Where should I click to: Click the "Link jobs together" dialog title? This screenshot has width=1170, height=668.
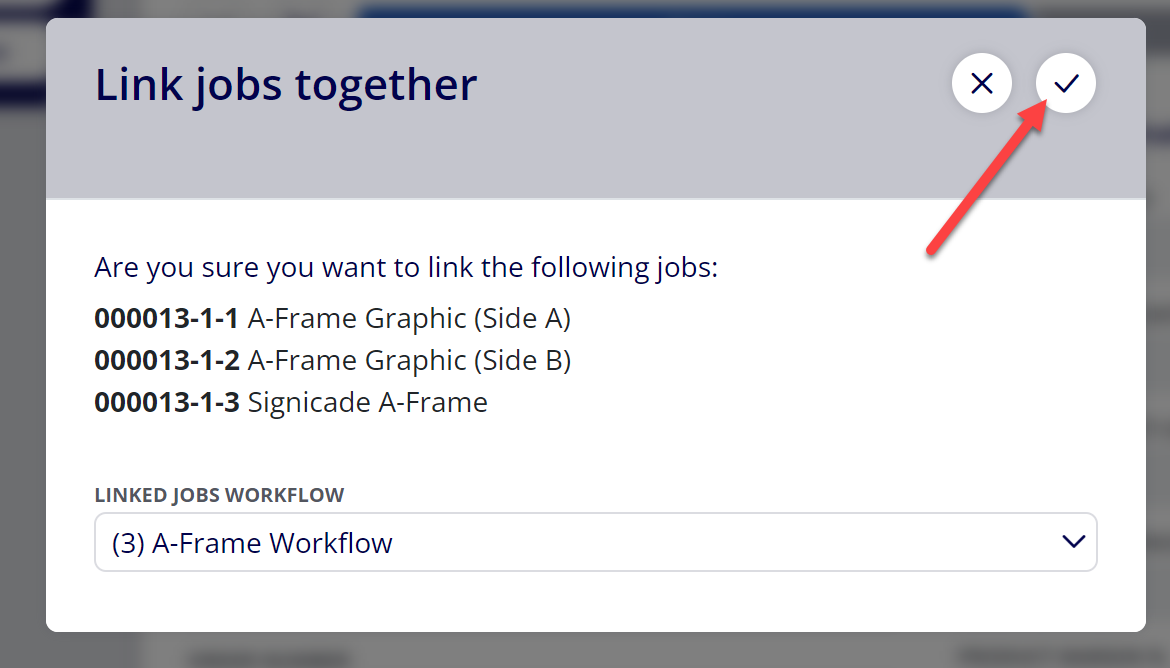286,84
